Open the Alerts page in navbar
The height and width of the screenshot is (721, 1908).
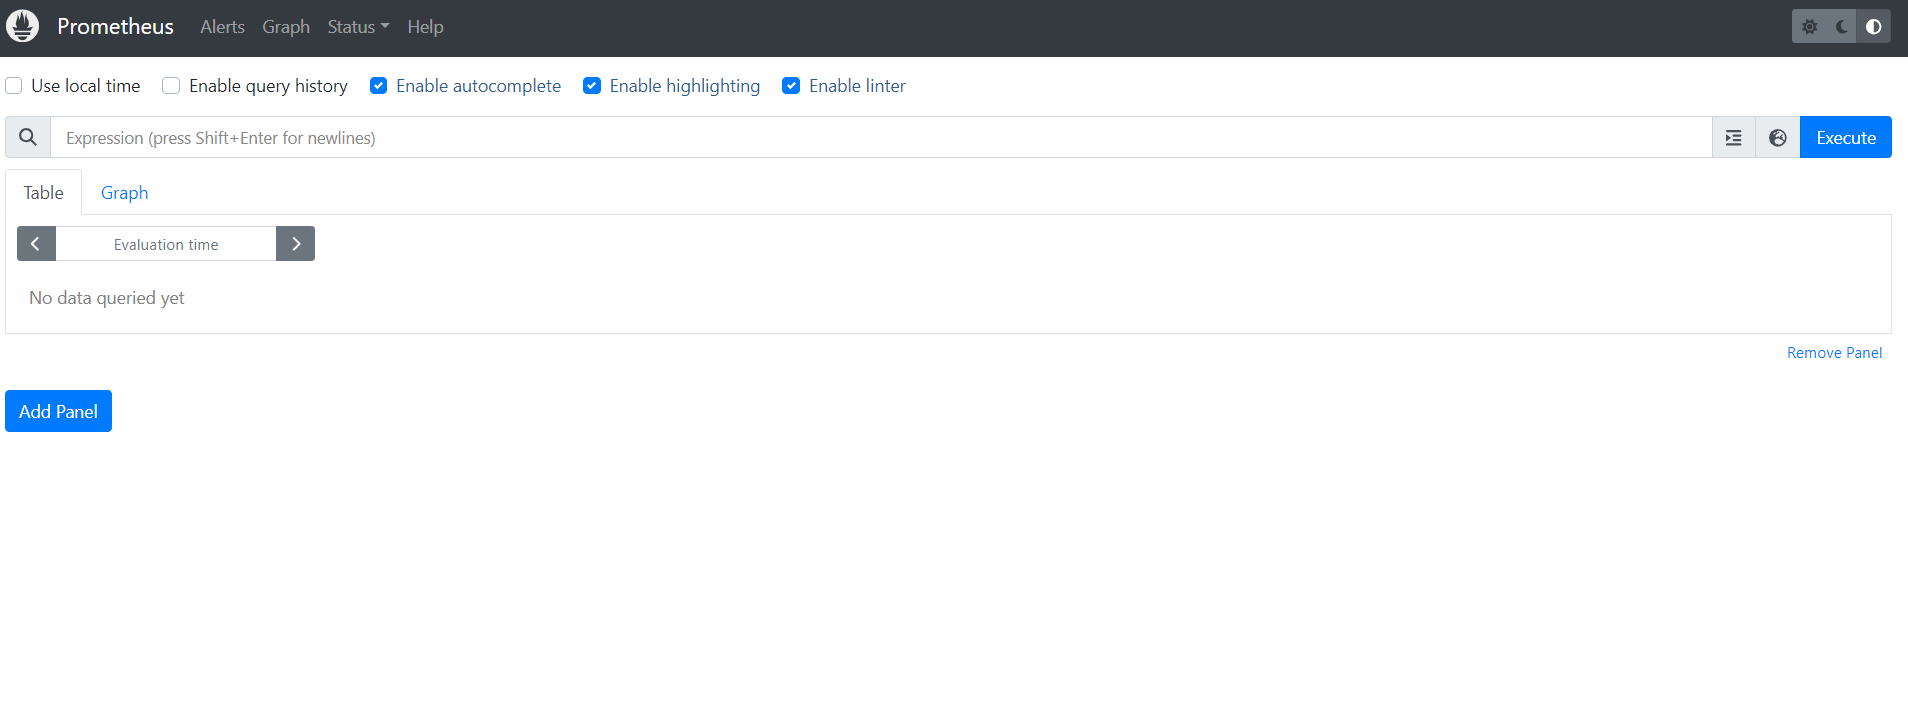(x=222, y=27)
